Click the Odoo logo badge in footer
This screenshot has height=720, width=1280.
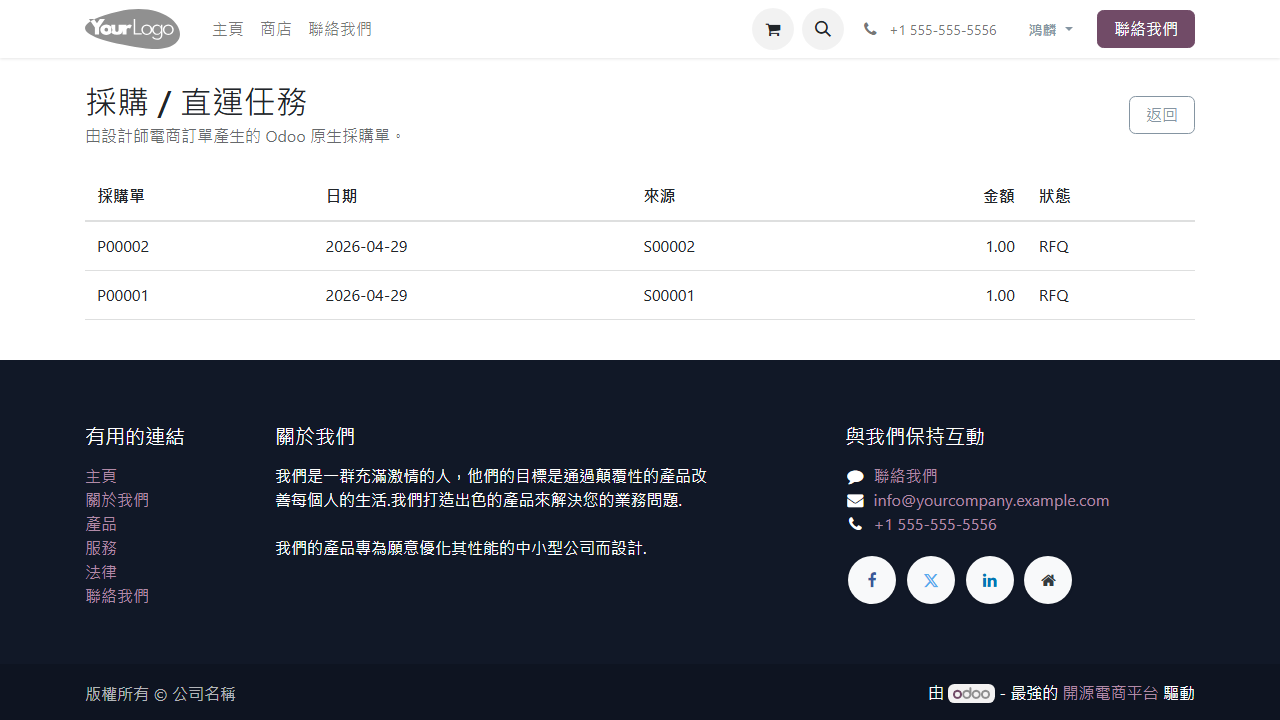pyautogui.click(x=971, y=693)
